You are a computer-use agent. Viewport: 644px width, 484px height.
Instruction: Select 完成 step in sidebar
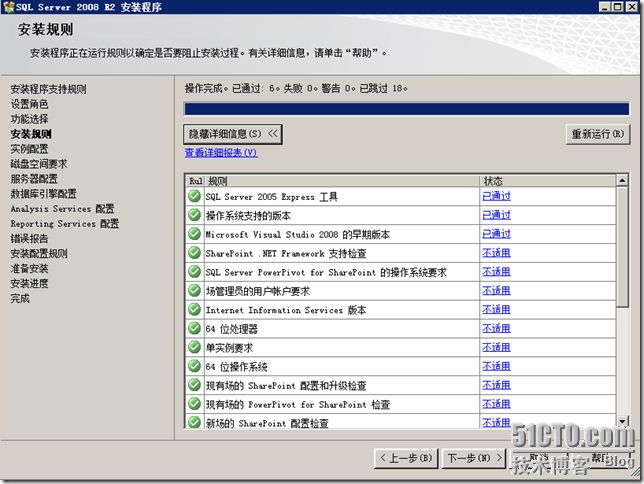20,298
